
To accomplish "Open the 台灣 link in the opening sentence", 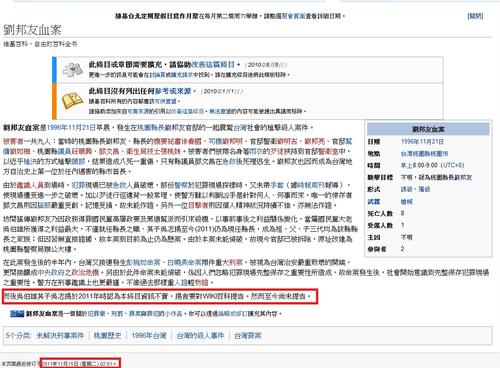I will (x=240, y=128).
